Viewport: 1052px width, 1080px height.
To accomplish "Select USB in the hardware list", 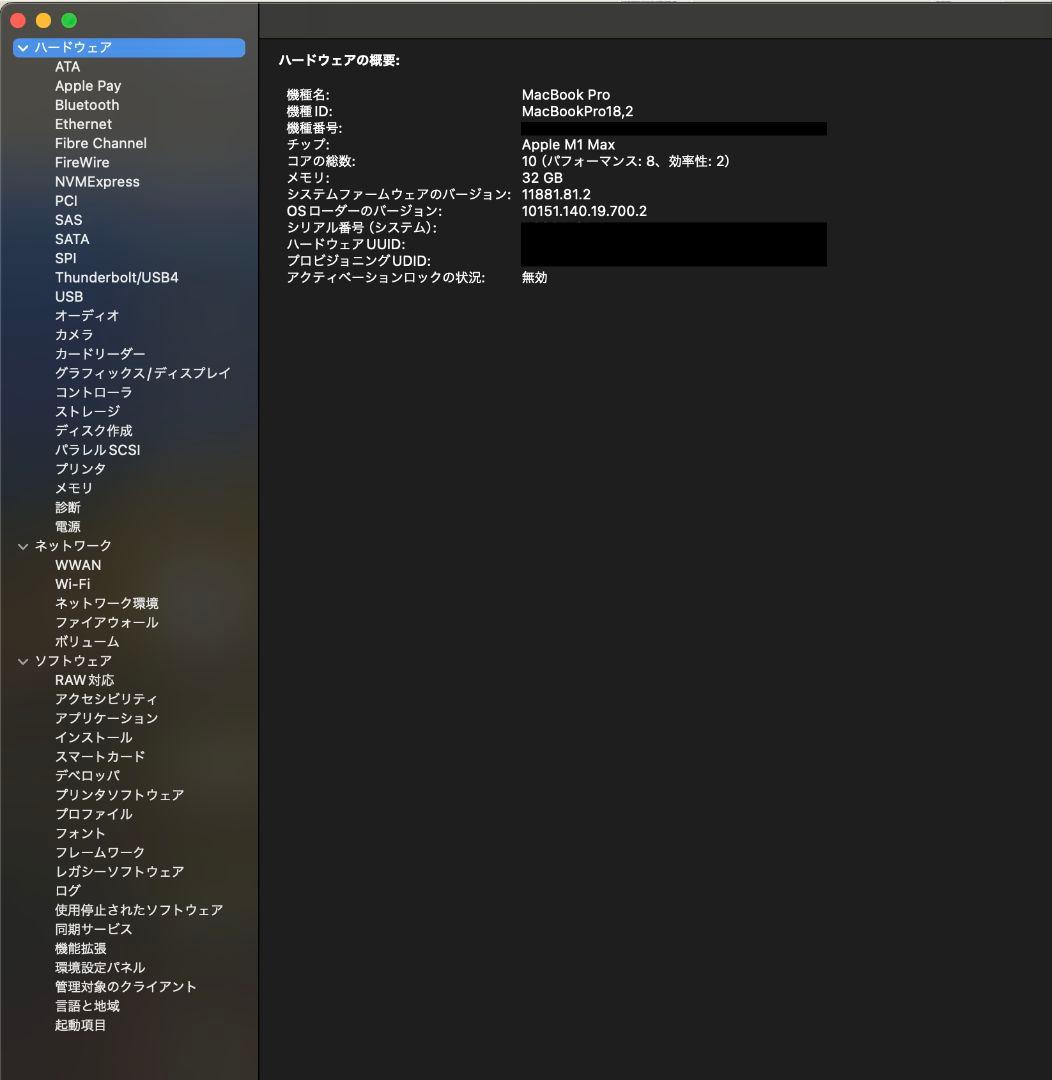I will (69, 297).
